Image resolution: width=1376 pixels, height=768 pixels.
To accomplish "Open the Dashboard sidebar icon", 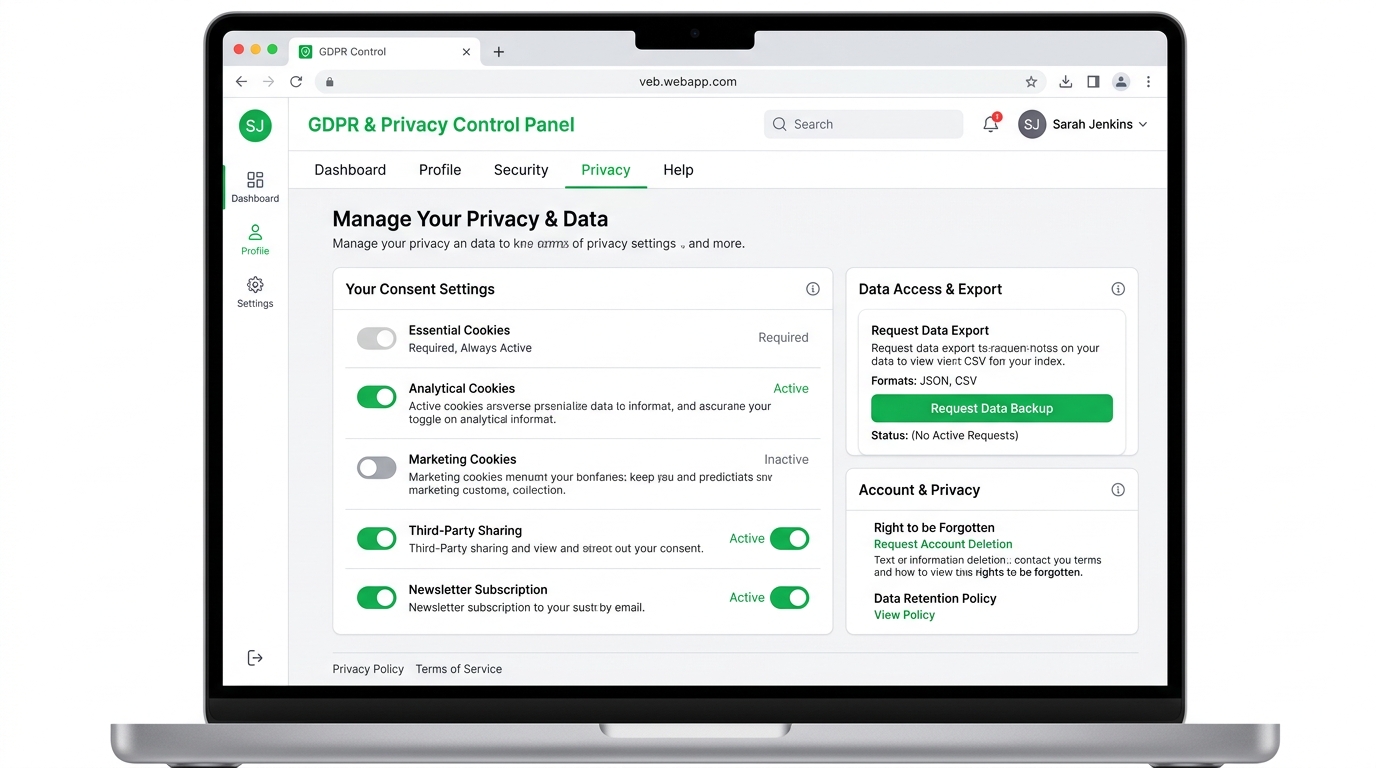I will tap(255, 186).
